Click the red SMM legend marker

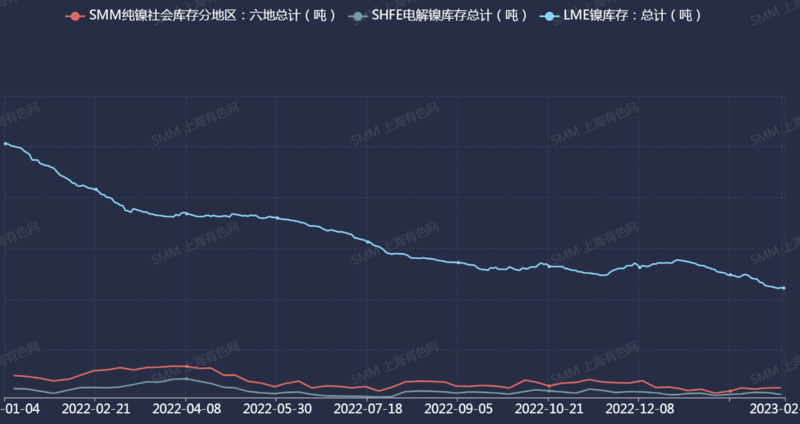click(x=76, y=16)
